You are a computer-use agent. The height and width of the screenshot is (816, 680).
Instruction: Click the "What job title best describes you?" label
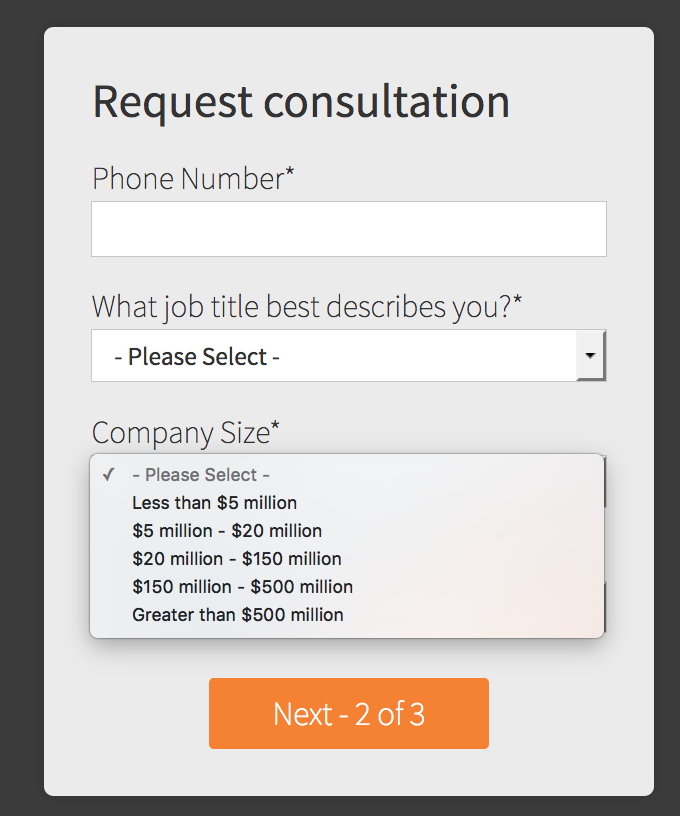tap(301, 306)
